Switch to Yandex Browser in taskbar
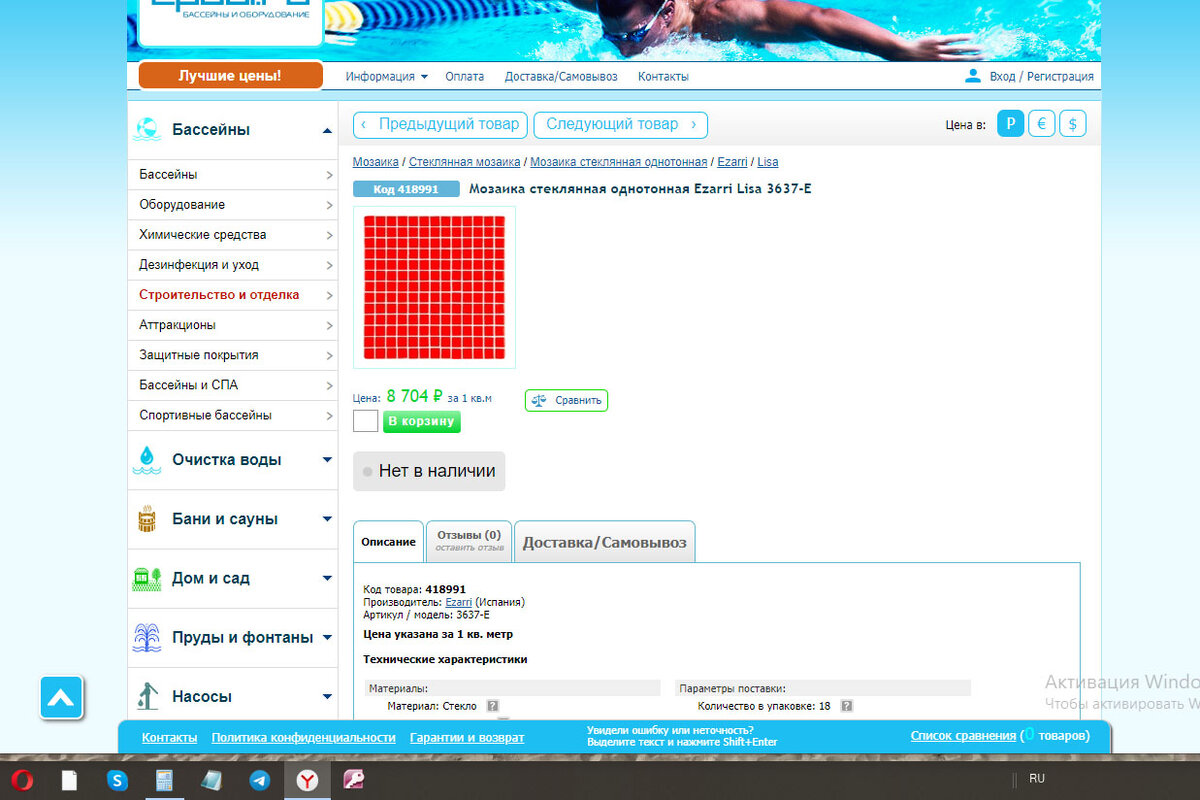This screenshot has height=800, width=1200. [x=307, y=780]
